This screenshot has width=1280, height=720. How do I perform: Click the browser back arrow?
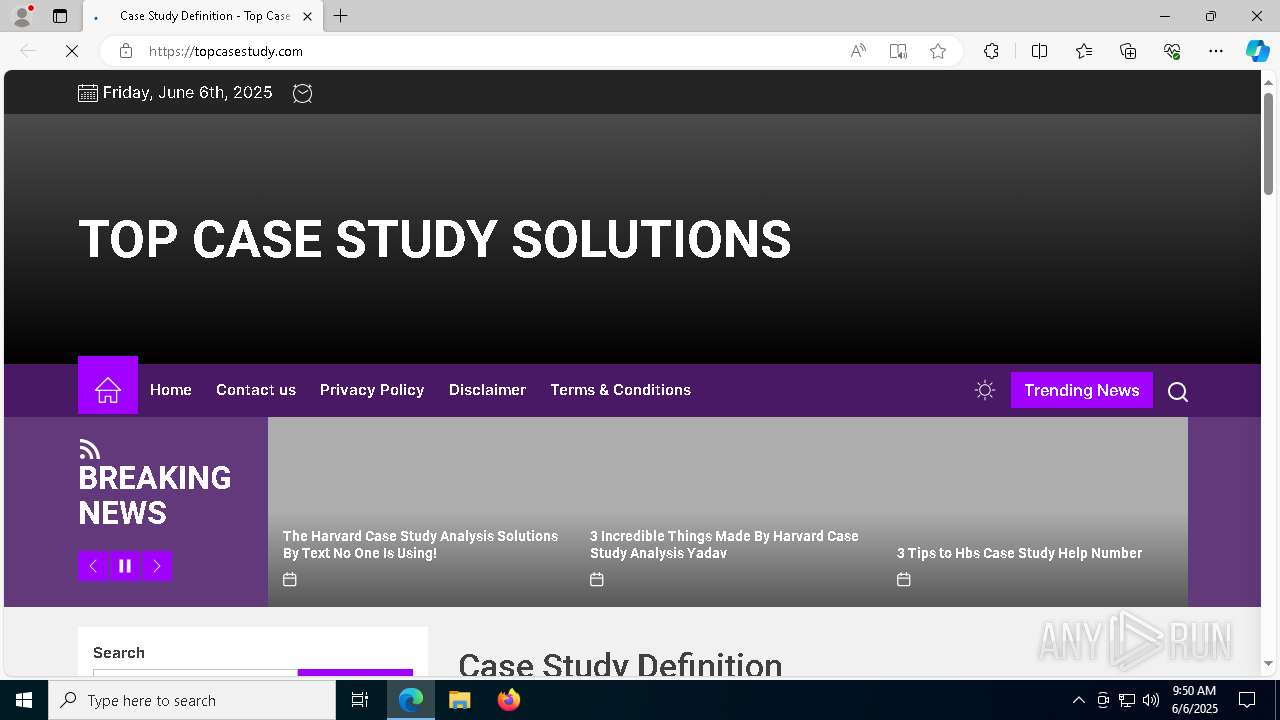click(28, 51)
